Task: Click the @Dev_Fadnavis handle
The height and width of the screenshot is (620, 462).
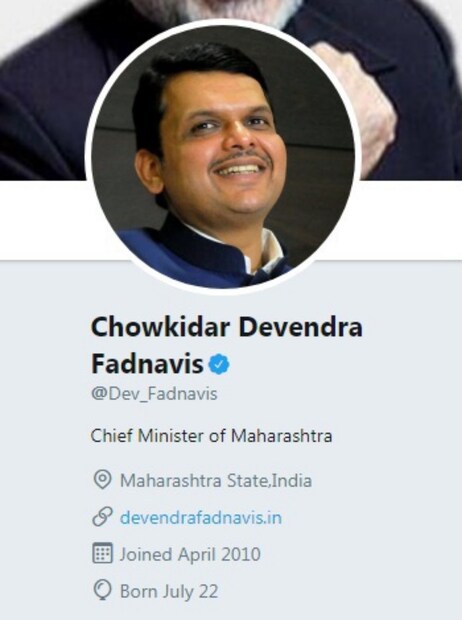Action: (x=154, y=394)
